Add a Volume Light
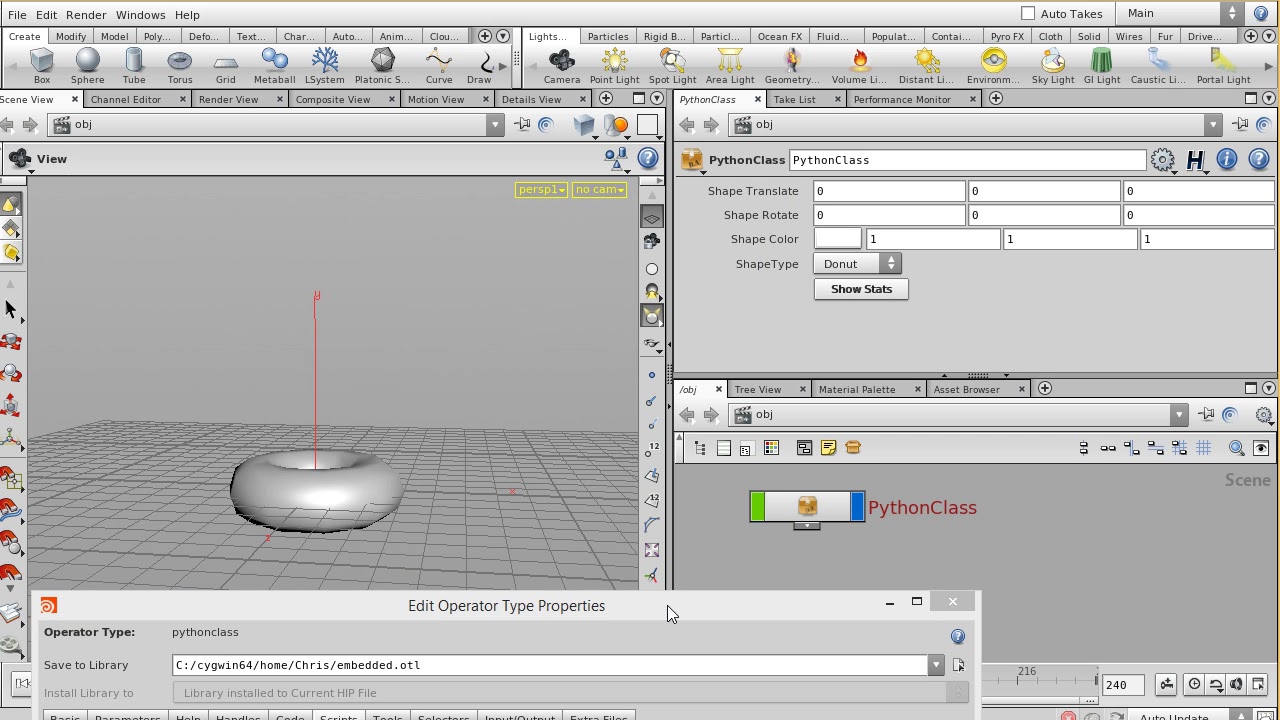This screenshot has width=1280, height=720. tap(859, 66)
